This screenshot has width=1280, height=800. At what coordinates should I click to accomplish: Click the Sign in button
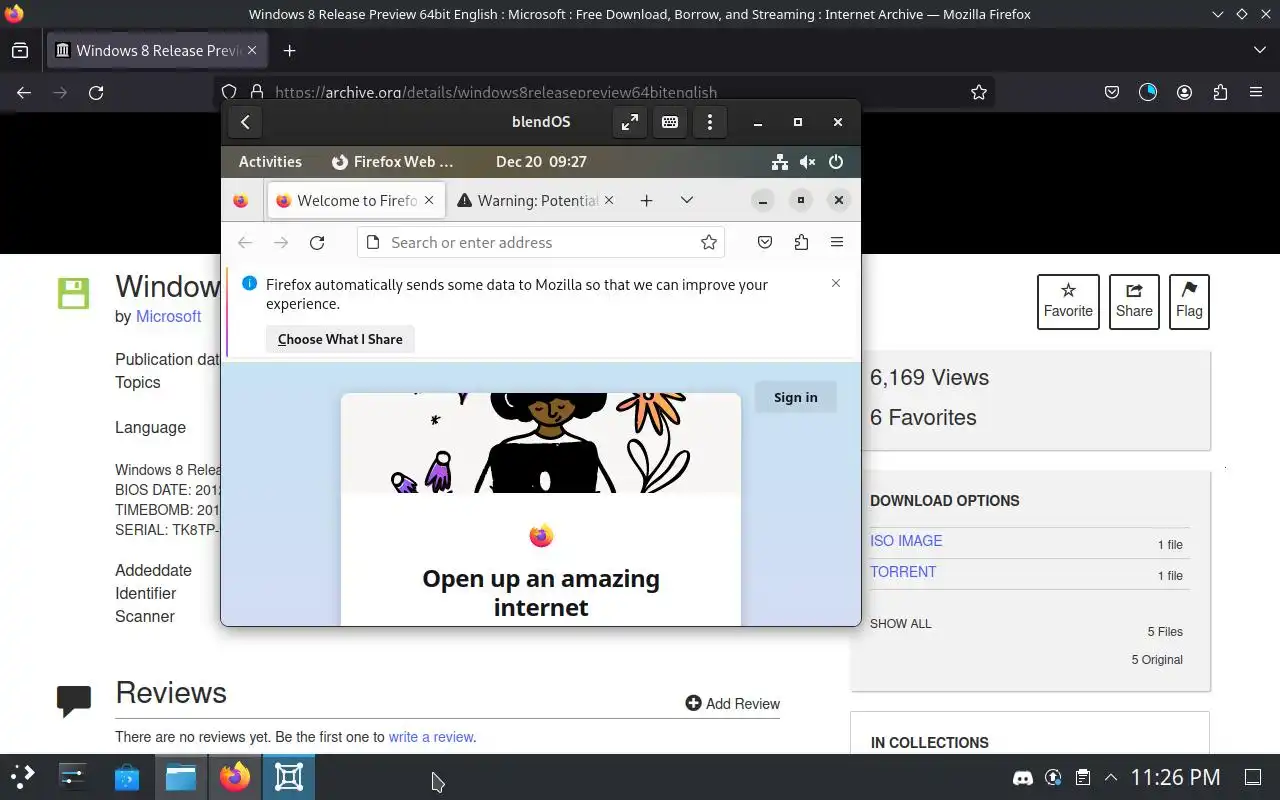[x=796, y=397]
